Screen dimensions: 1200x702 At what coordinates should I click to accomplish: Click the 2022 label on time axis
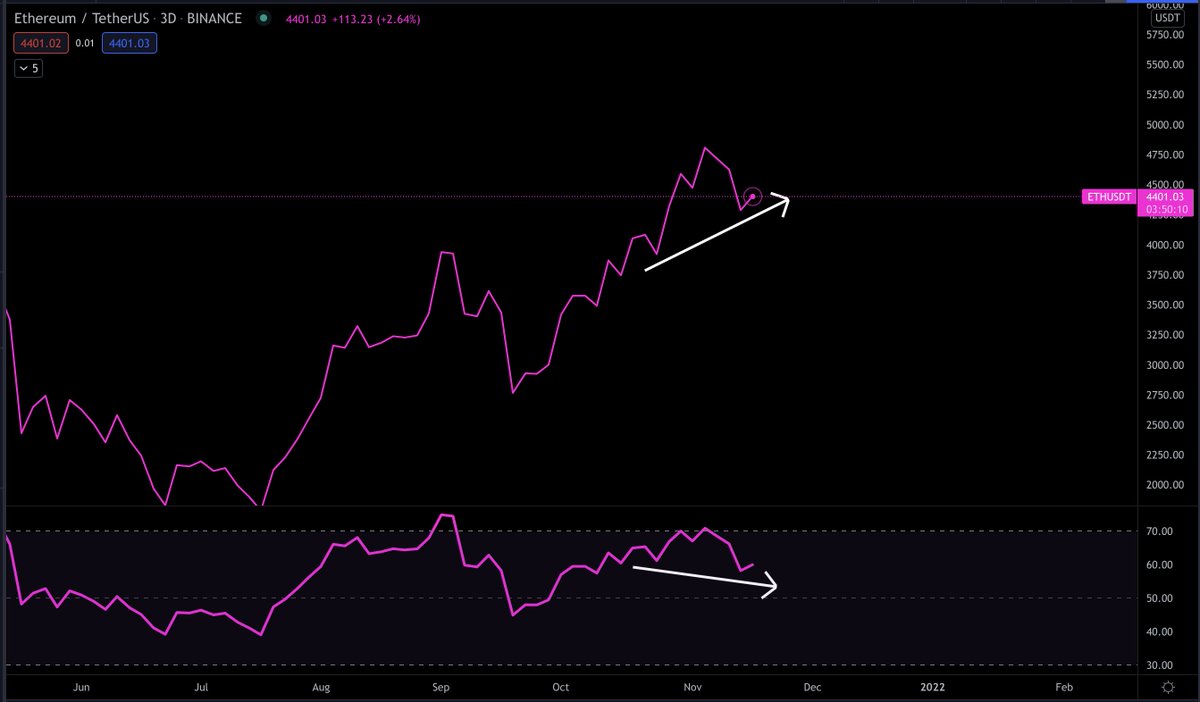933,687
